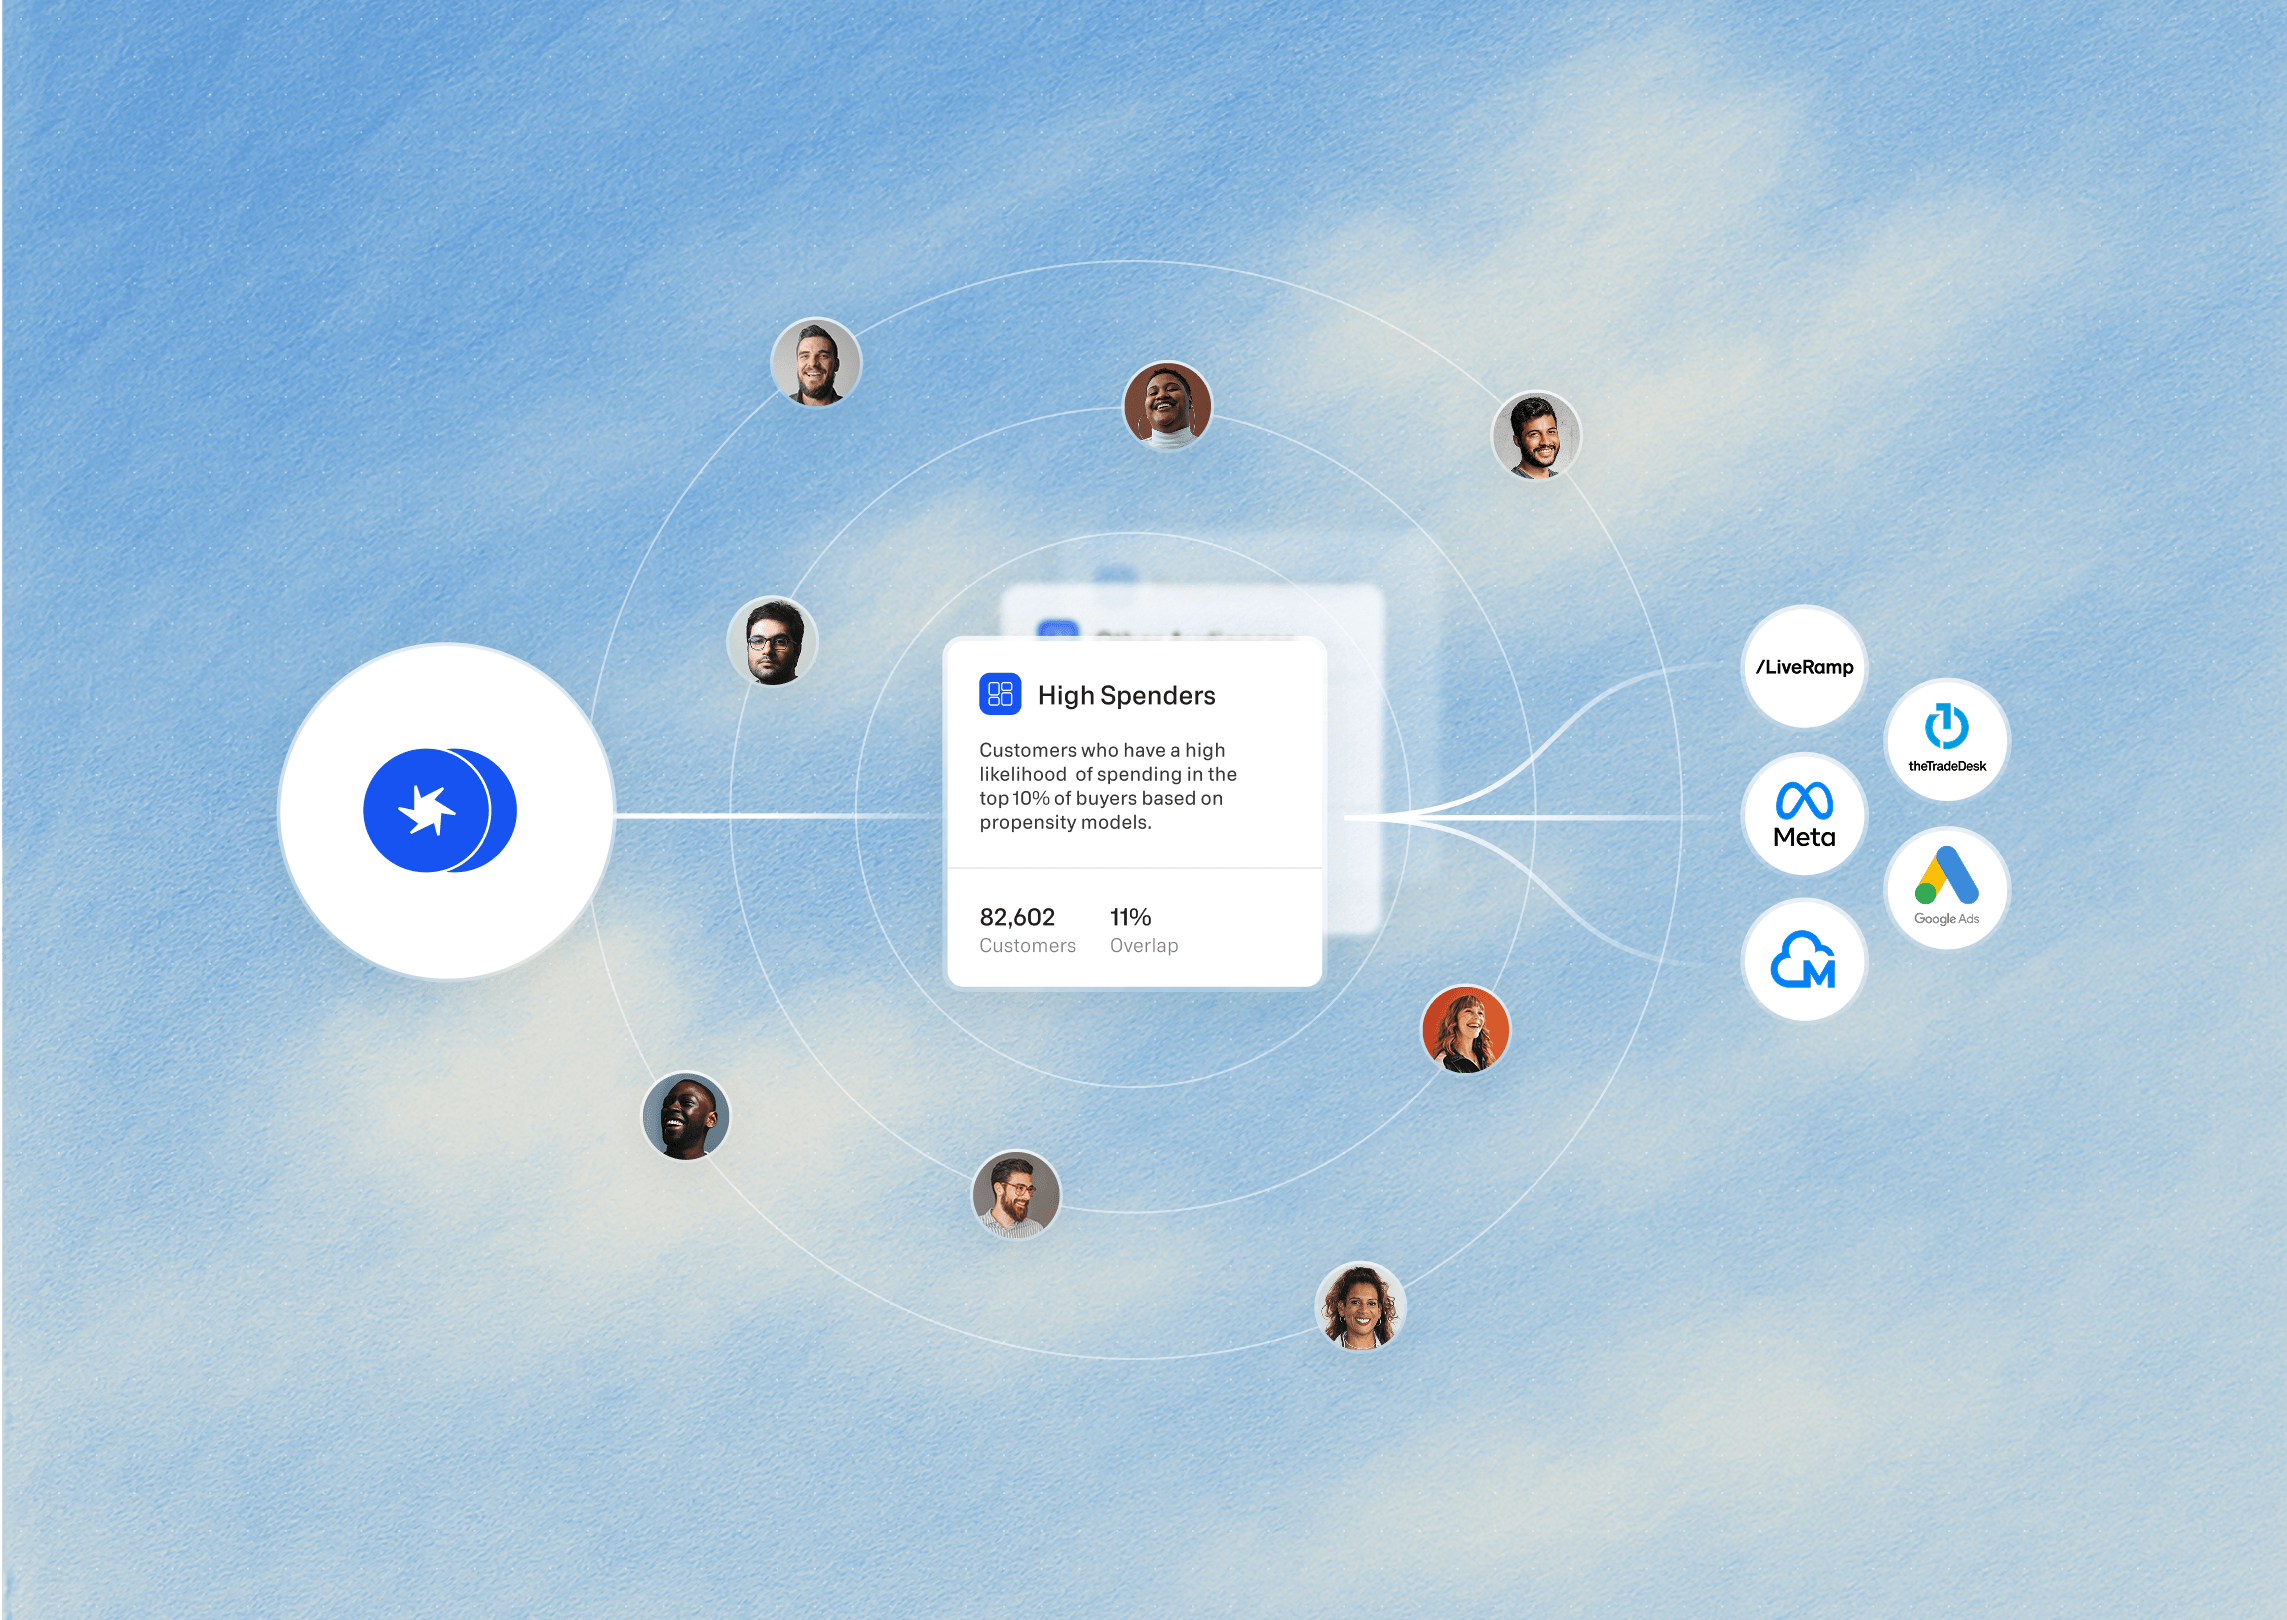This screenshot has width=2287, height=1620.
Task: Click the High Spenders card title
Action: point(1126,695)
